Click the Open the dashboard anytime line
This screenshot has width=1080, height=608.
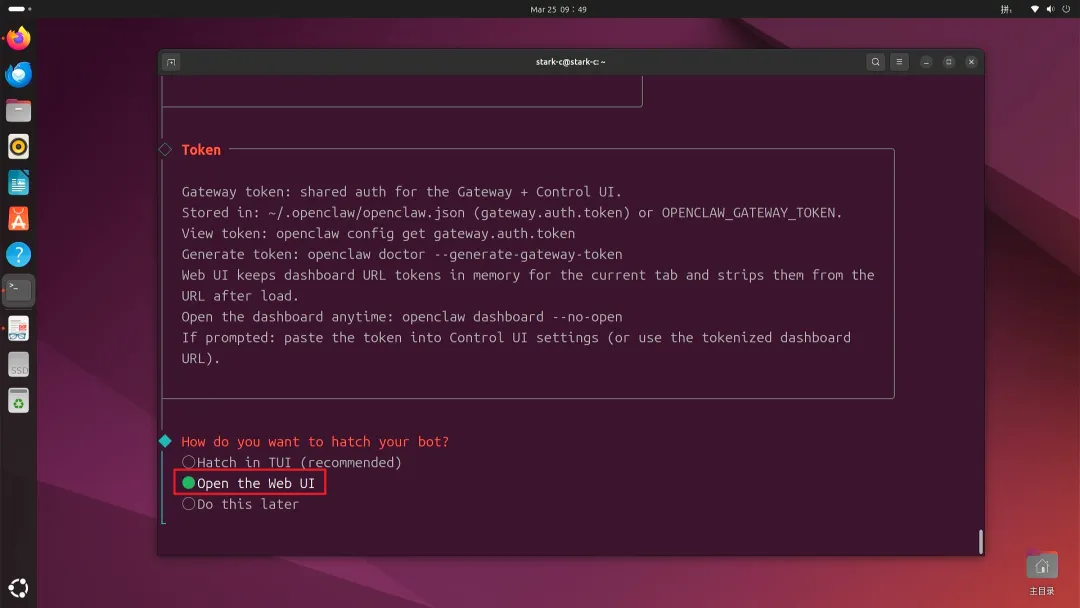tap(402, 317)
